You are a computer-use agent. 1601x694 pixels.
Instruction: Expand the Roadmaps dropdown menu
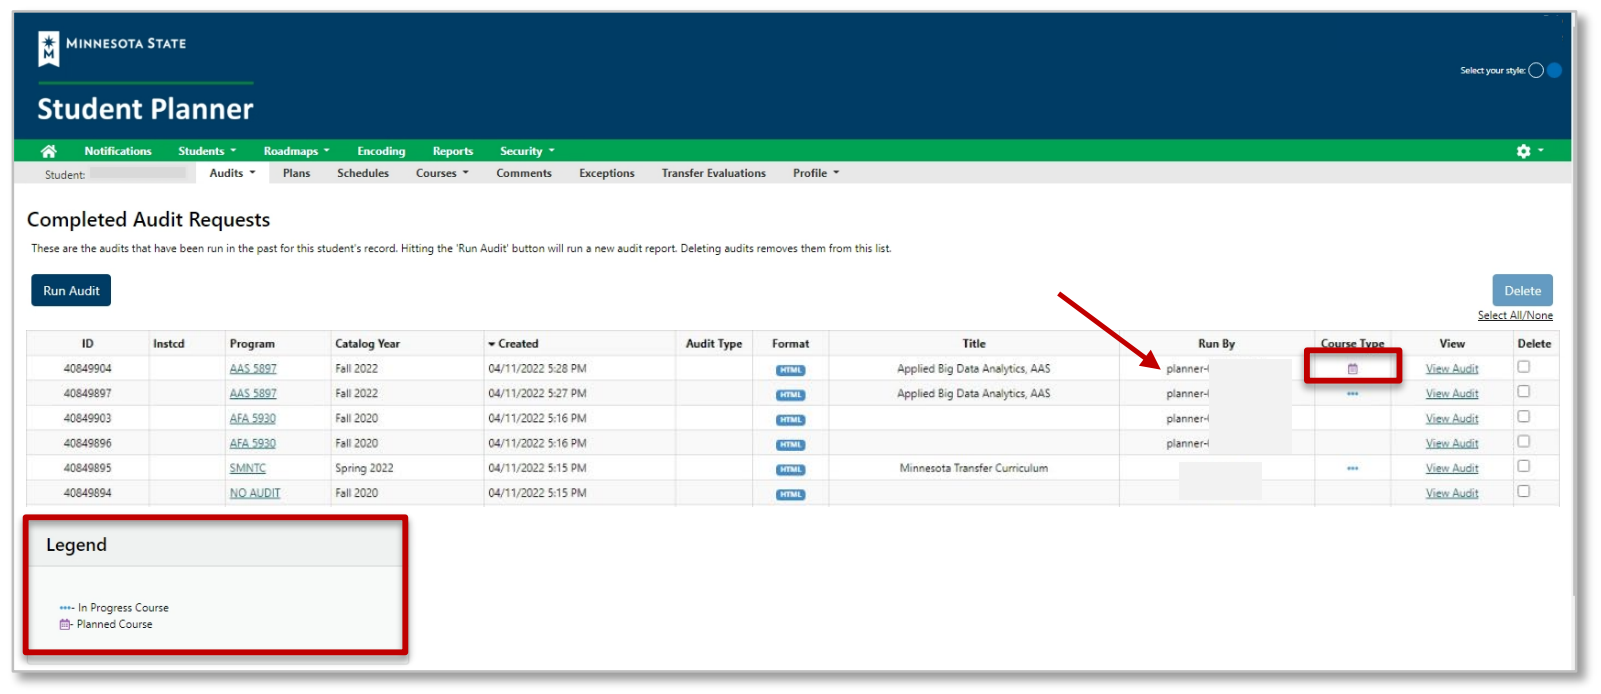coord(295,151)
